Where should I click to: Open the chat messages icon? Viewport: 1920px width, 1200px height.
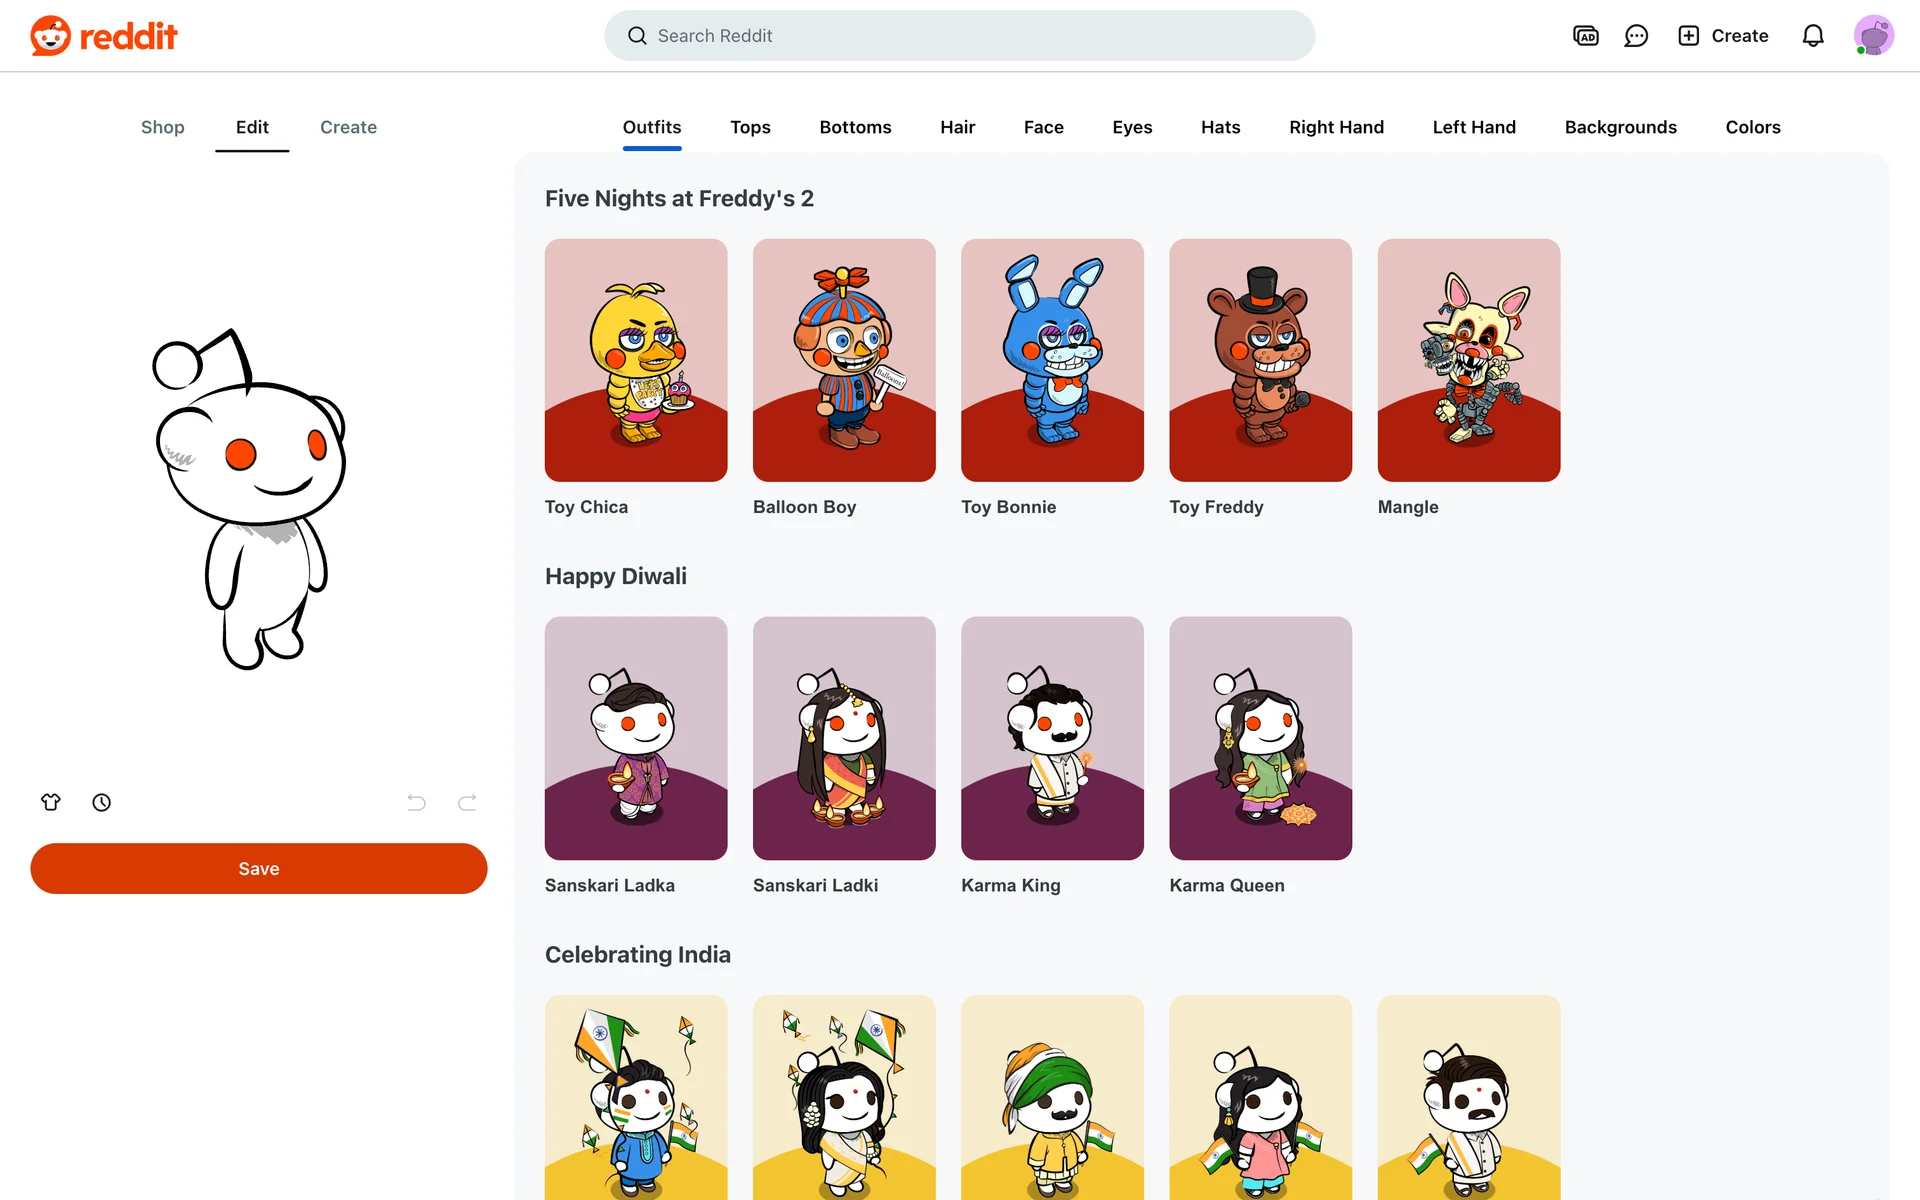[x=1636, y=36]
